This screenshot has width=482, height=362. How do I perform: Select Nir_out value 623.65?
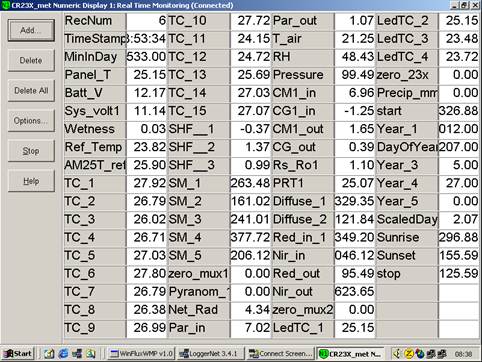point(355,292)
